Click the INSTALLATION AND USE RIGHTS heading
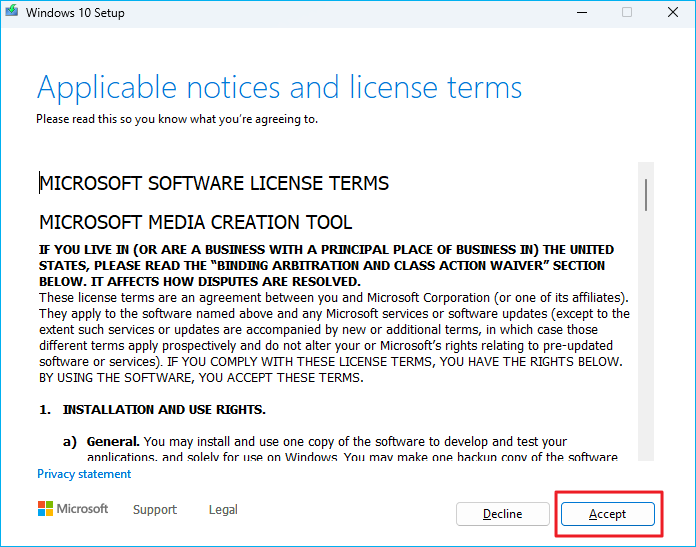This screenshot has height=547, width=696. click(164, 409)
